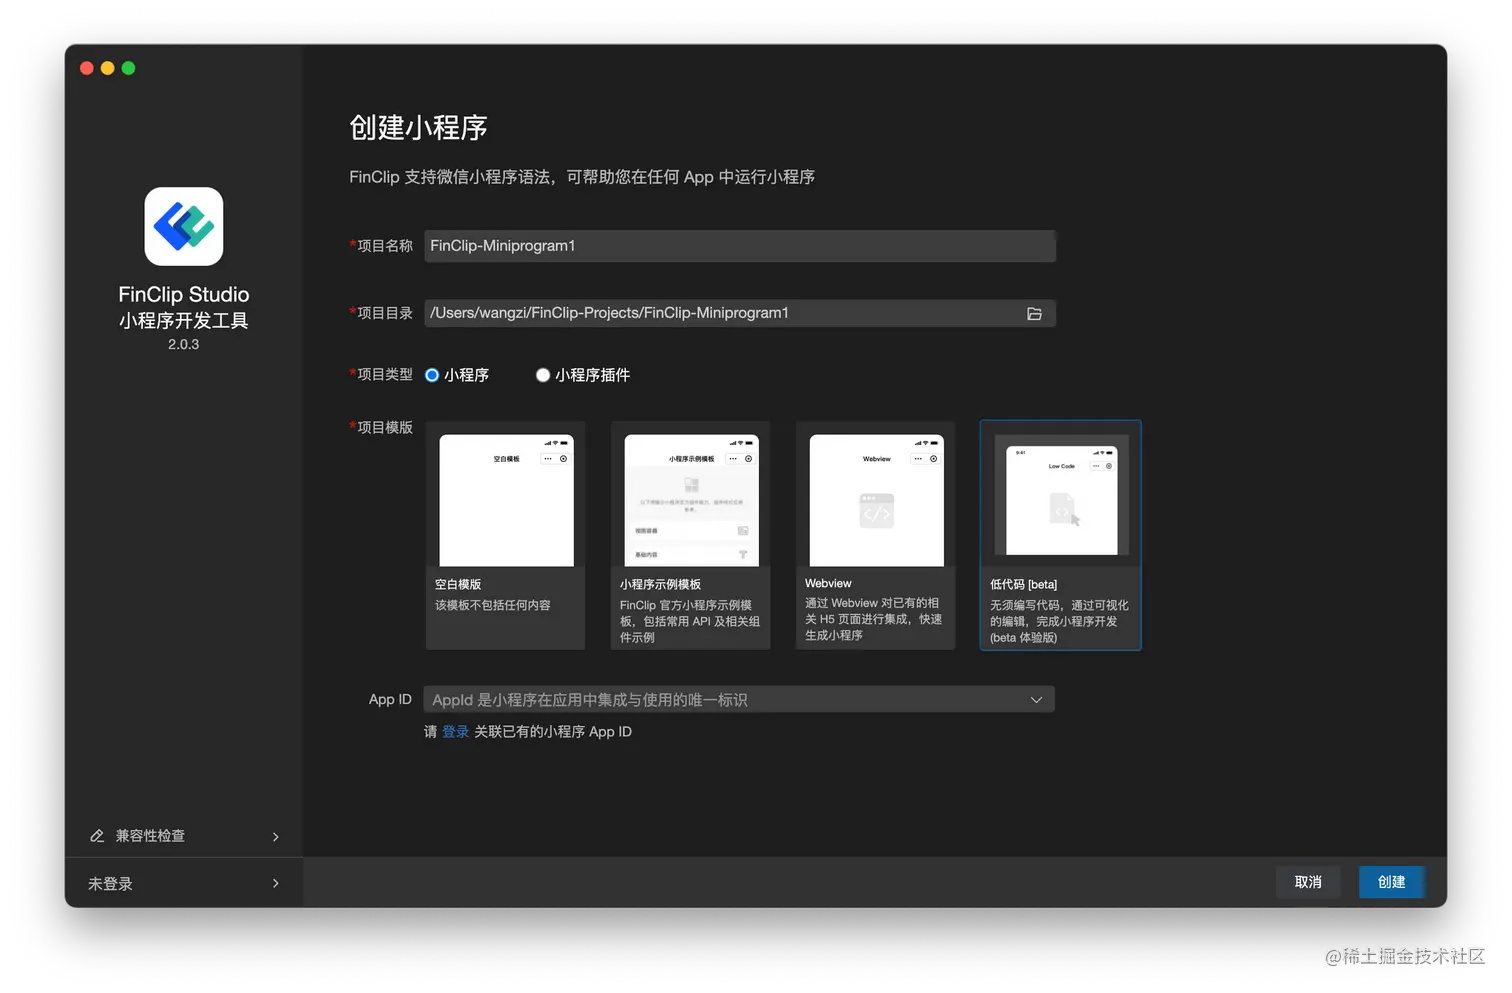Click the 小程序开发工具 subtitle text

point(184,320)
